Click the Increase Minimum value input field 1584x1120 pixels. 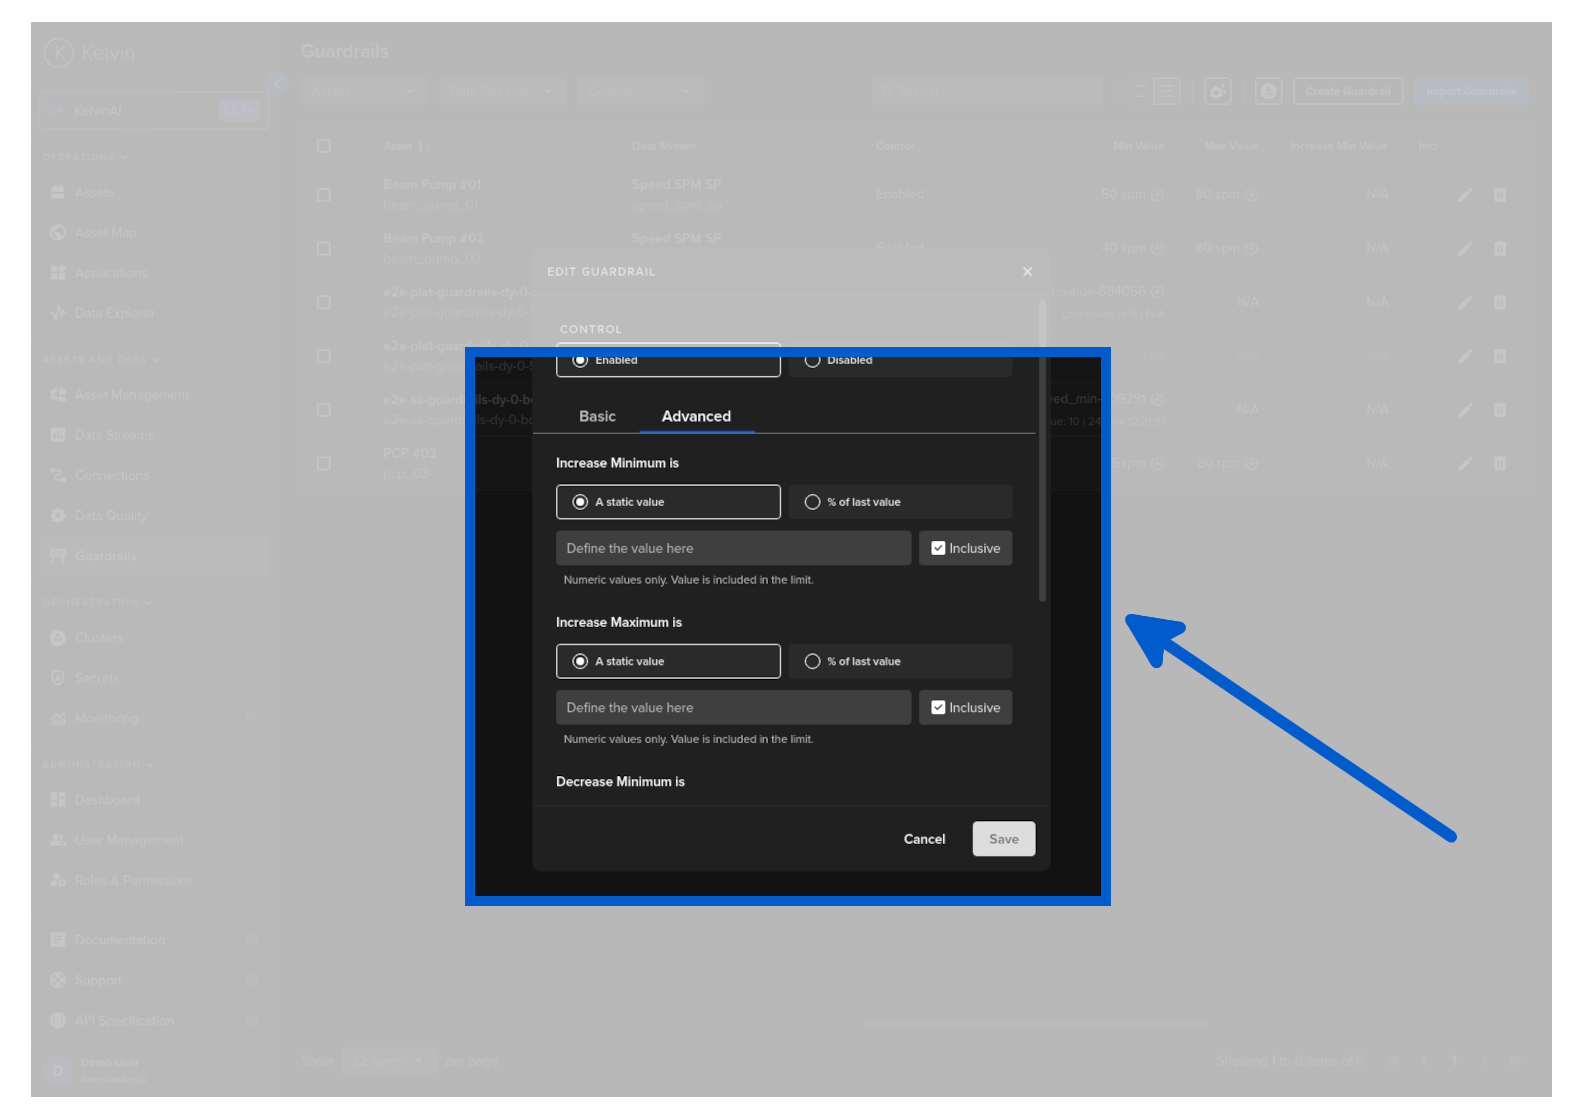[733, 548]
